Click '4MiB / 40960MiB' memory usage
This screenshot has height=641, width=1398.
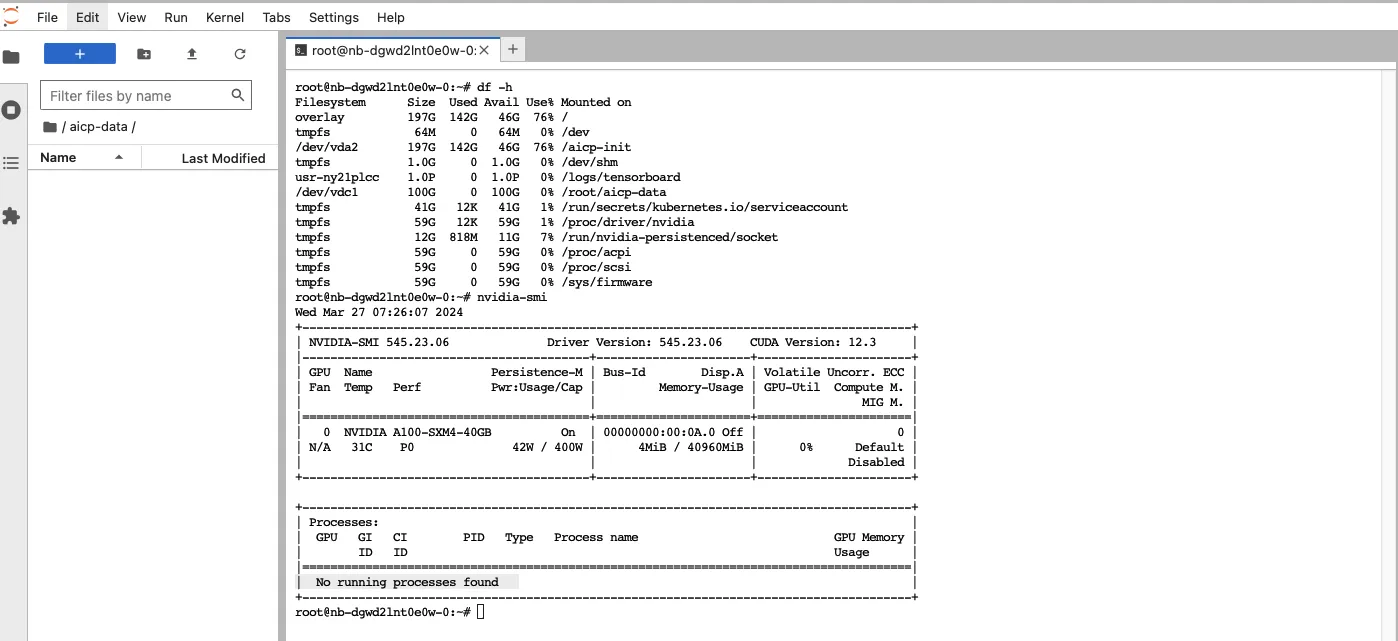tap(691, 447)
